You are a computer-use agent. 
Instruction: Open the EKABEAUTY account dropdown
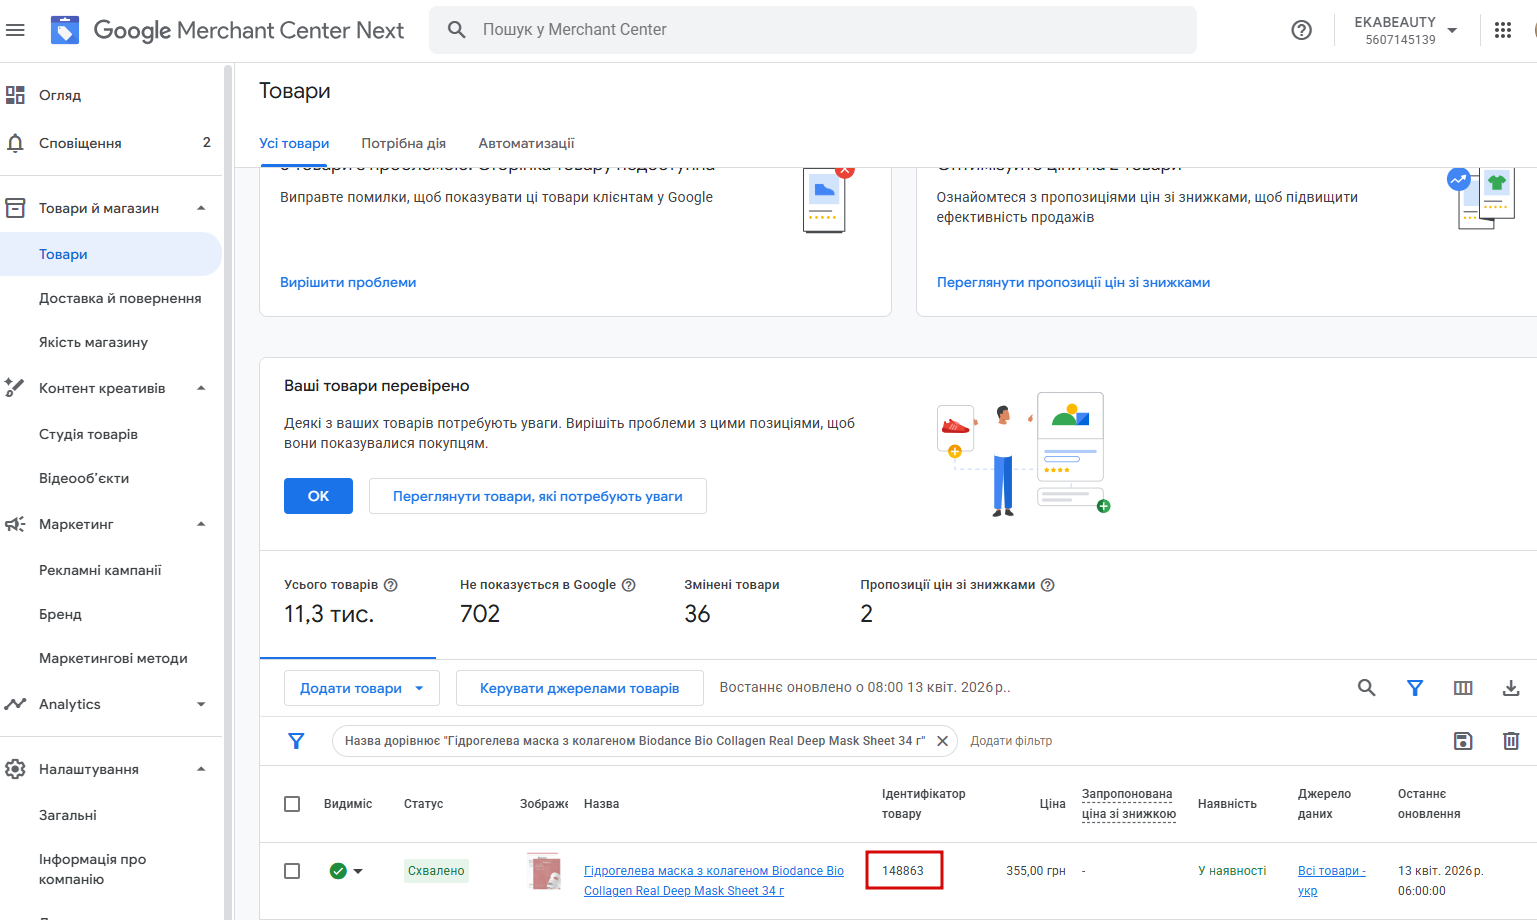1405,30
